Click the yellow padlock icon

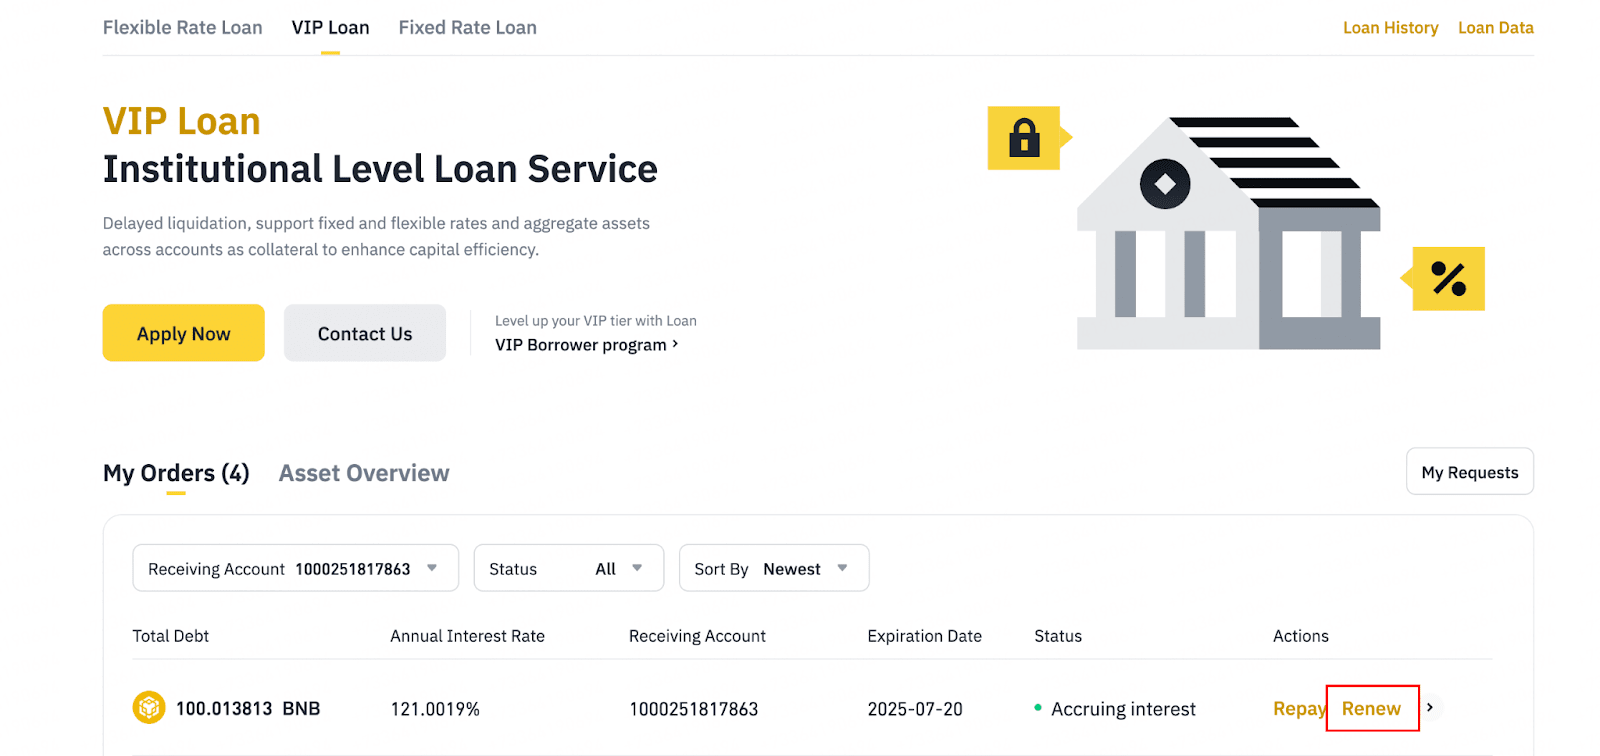pyautogui.click(x=1024, y=138)
